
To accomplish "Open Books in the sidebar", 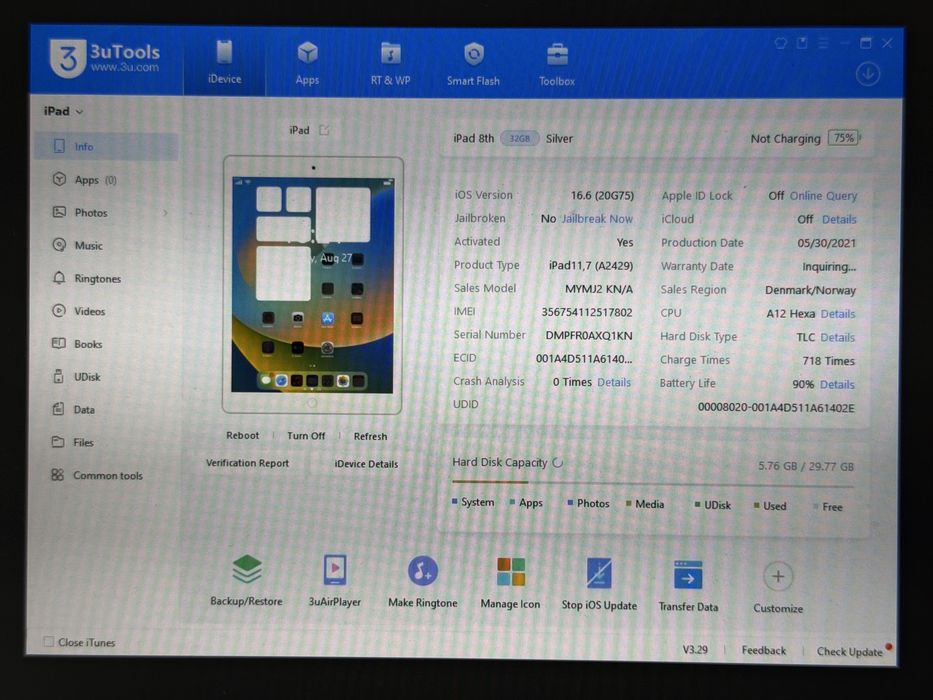I will [106, 344].
